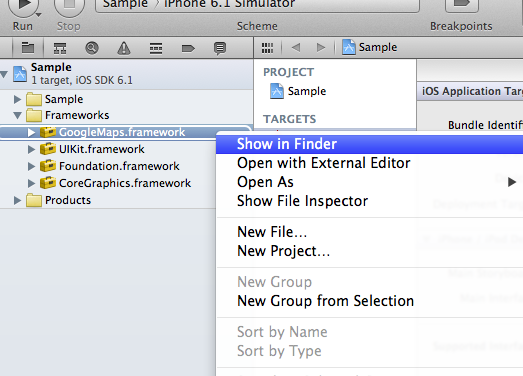The image size is (523, 376).
Task: Open the Log navigator speech bubble icon
Action: coord(220,48)
